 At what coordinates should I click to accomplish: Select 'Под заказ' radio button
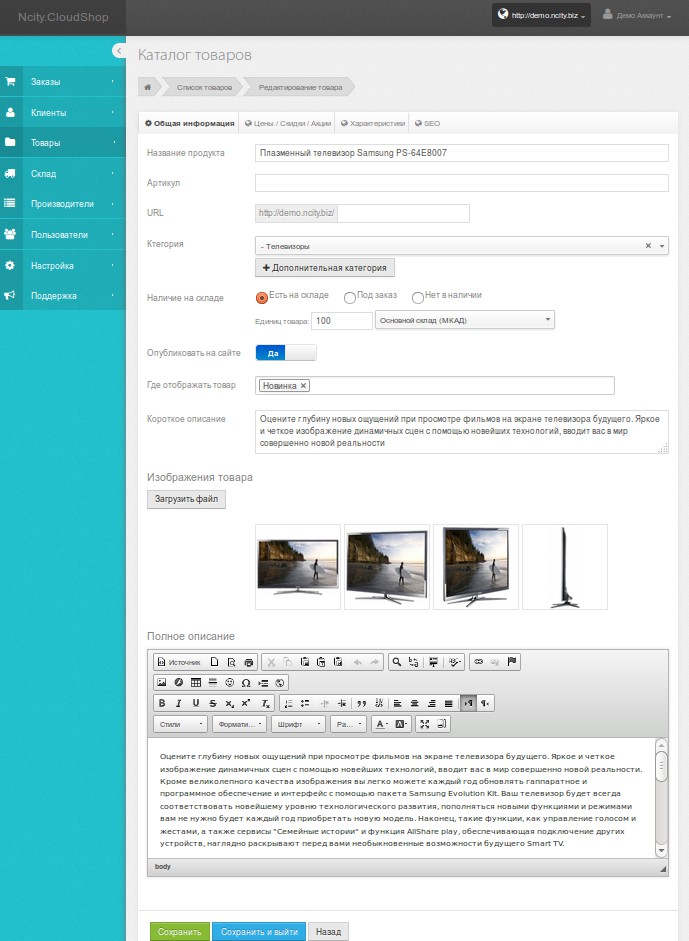pos(349,297)
